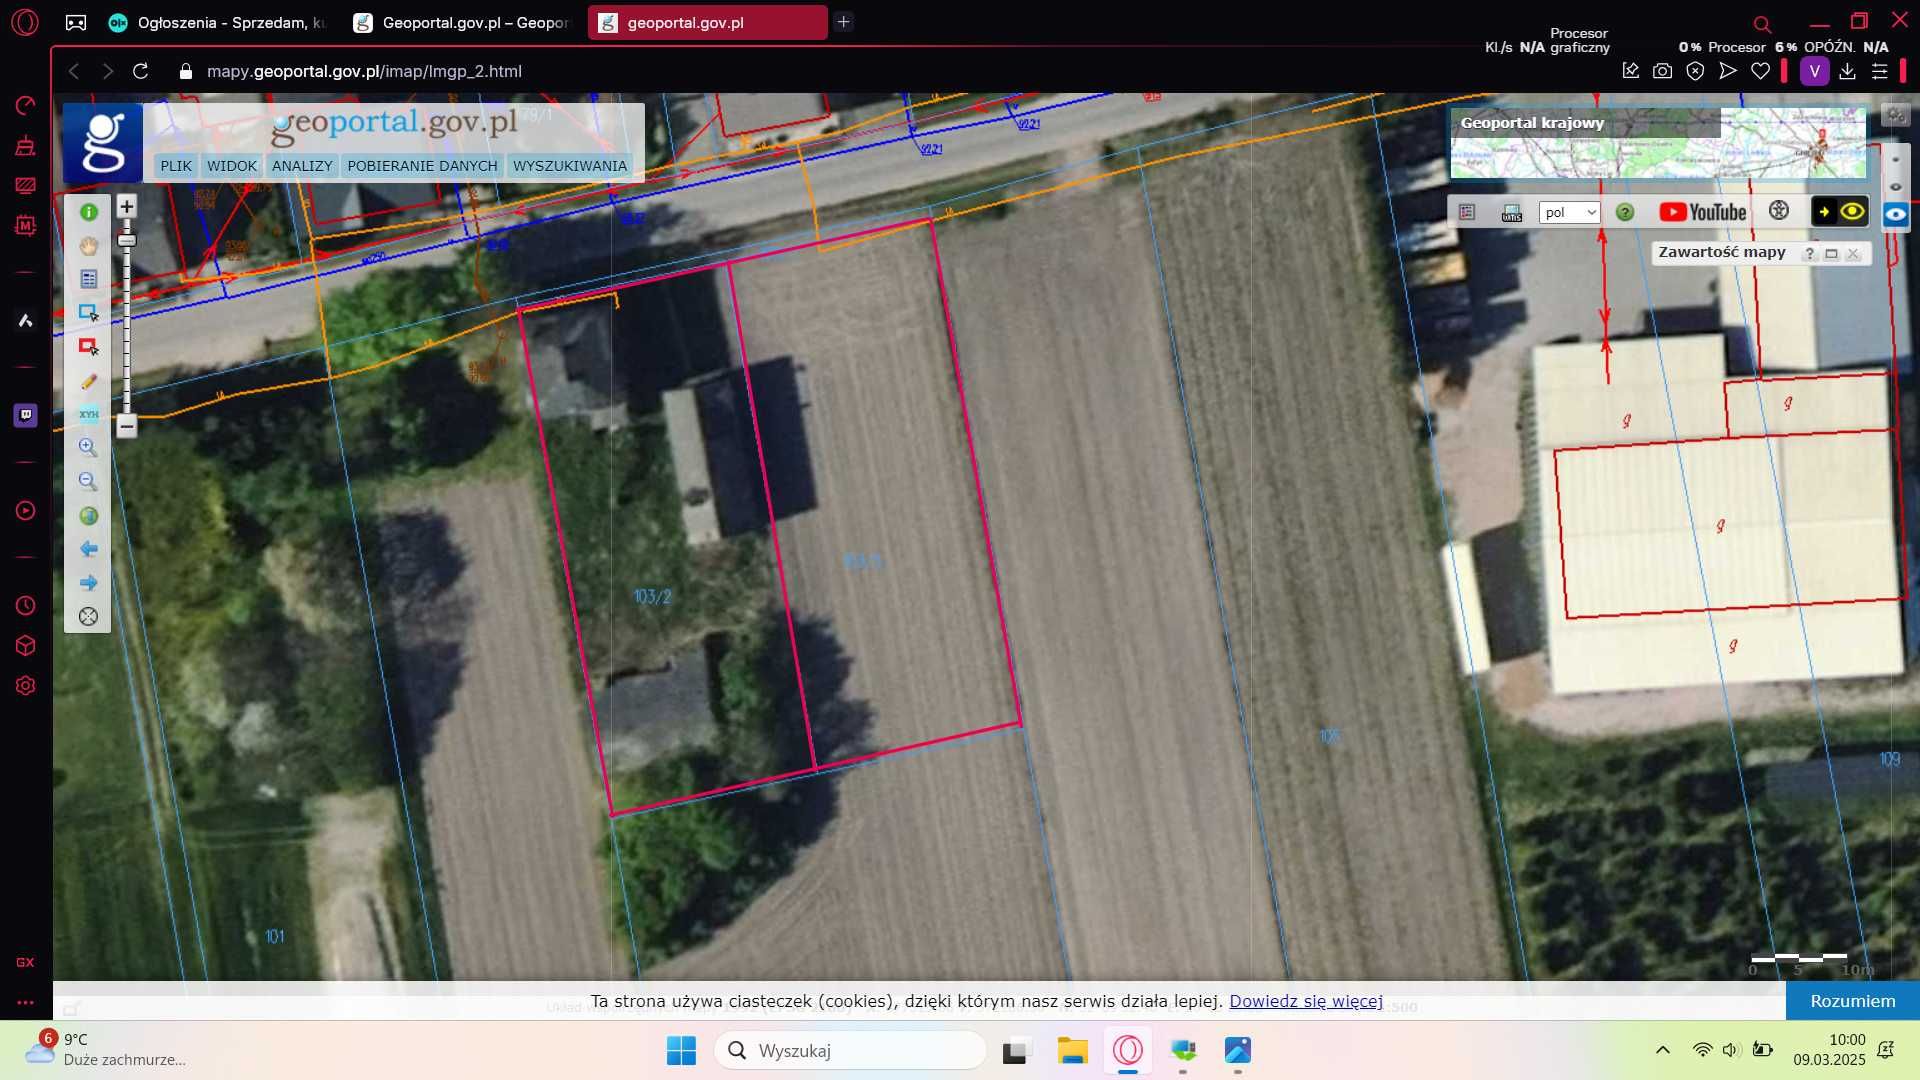Click the minus button on zoom slider
Image resolution: width=1920 pixels, height=1080 pixels.
[x=126, y=426]
